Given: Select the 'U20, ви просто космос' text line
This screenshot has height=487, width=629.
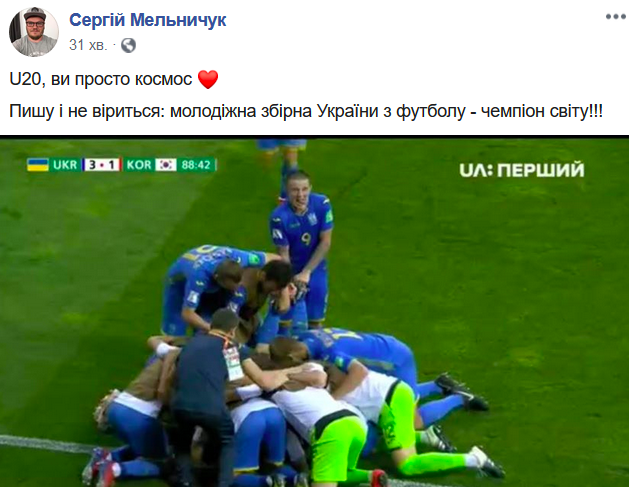Looking at the screenshot, I should point(101,79).
